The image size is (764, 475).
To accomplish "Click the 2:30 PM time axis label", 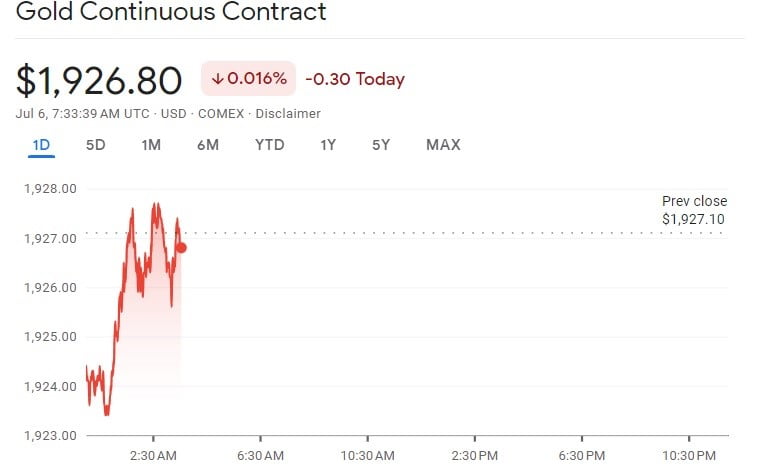I will (474, 454).
